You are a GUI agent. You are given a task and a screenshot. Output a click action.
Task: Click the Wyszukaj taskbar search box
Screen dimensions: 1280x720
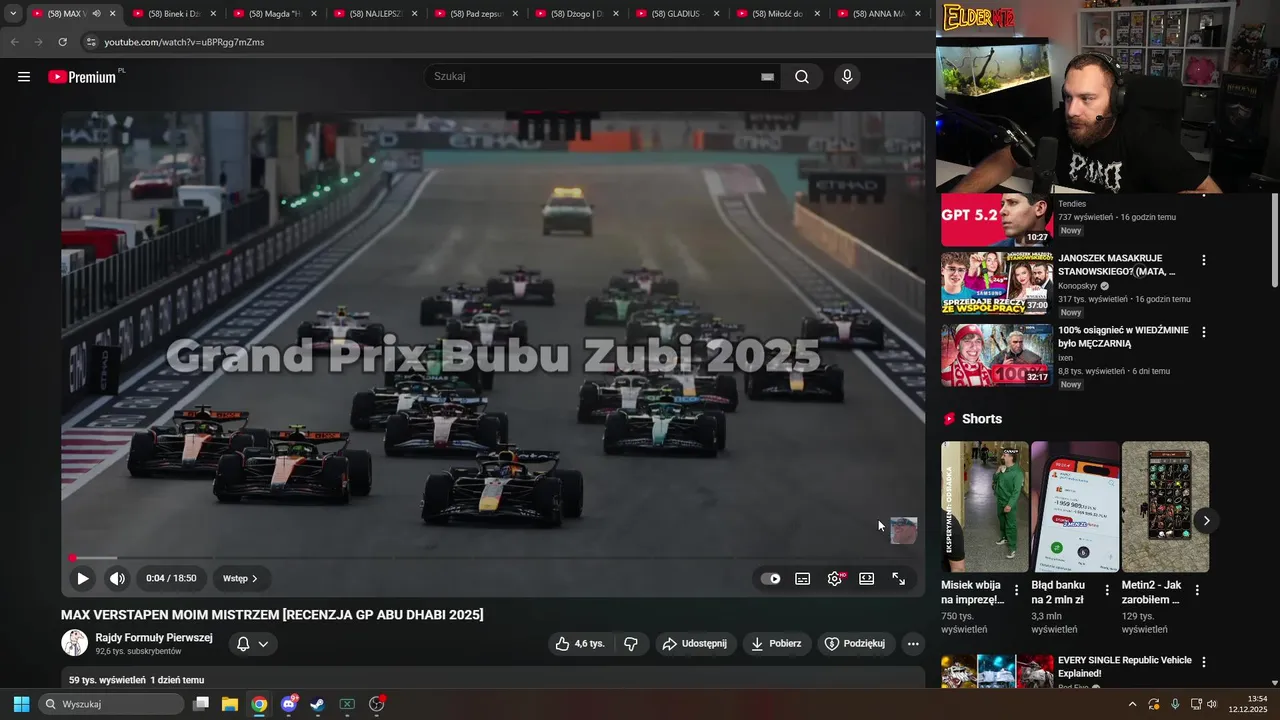(112, 704)
